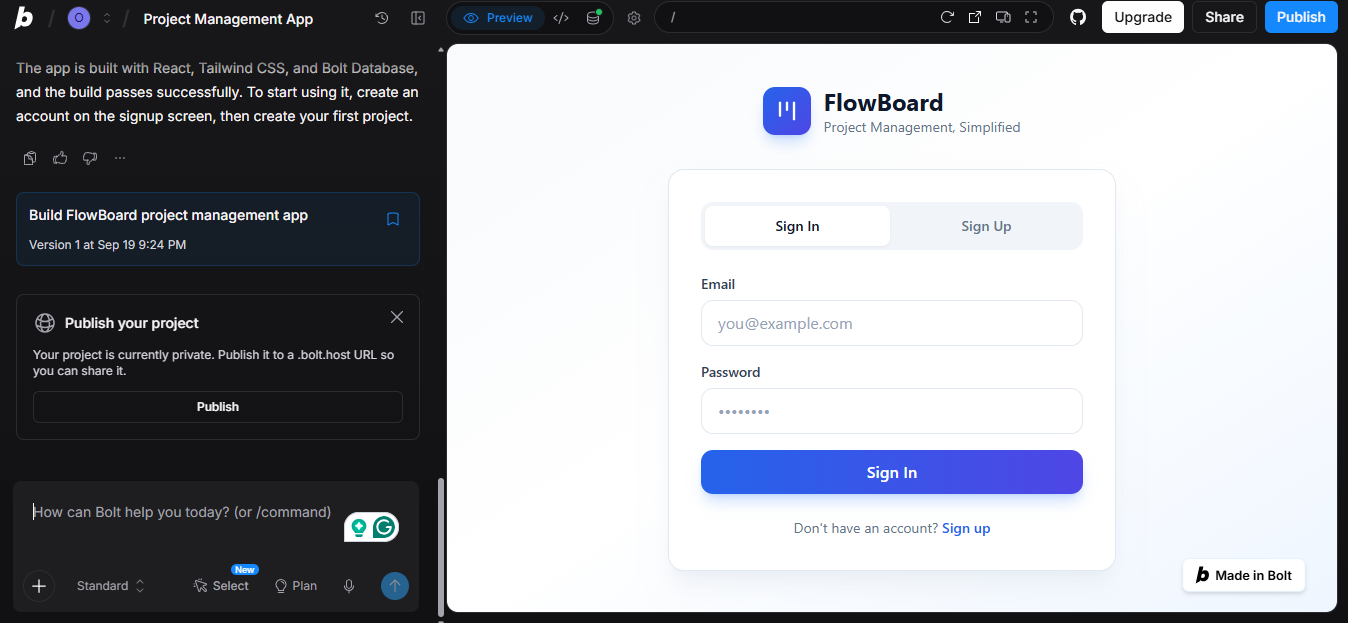Open the version history clock icon
Screen dimensions: 1348x623
[x=381, y=18]
